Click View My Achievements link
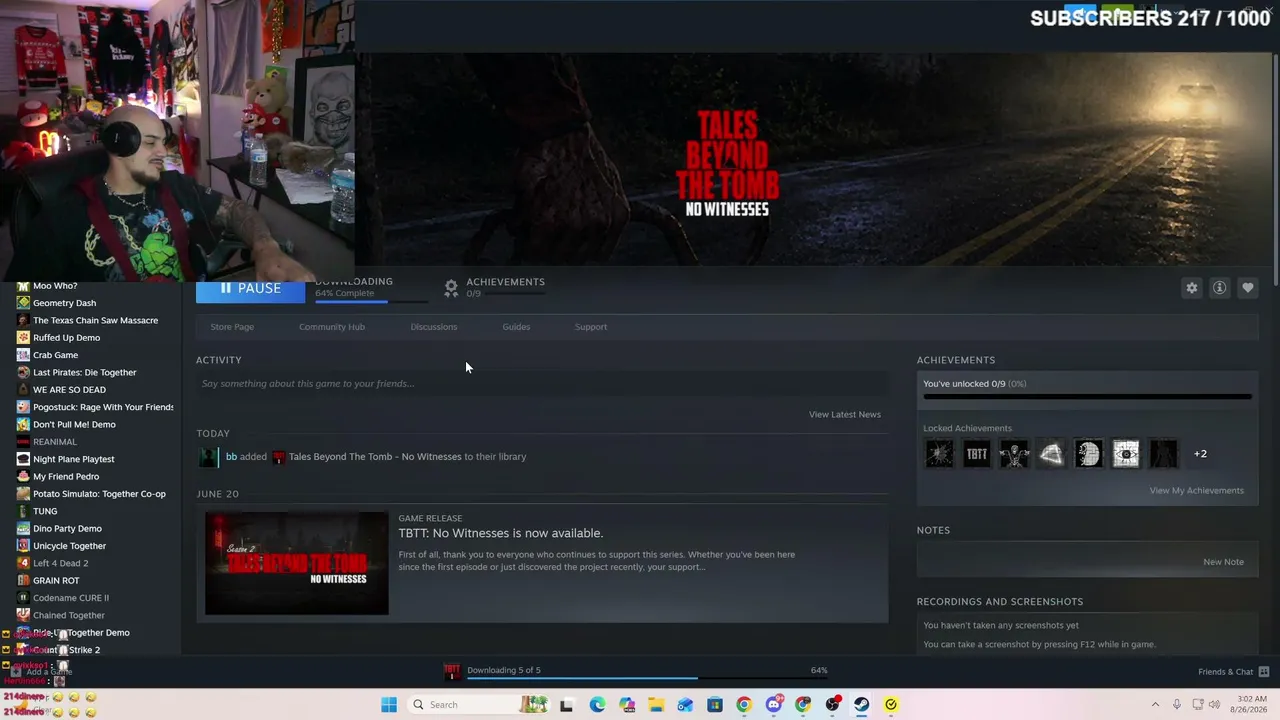The height and width of the screenshot is (720, 1280). [1196, 490]
